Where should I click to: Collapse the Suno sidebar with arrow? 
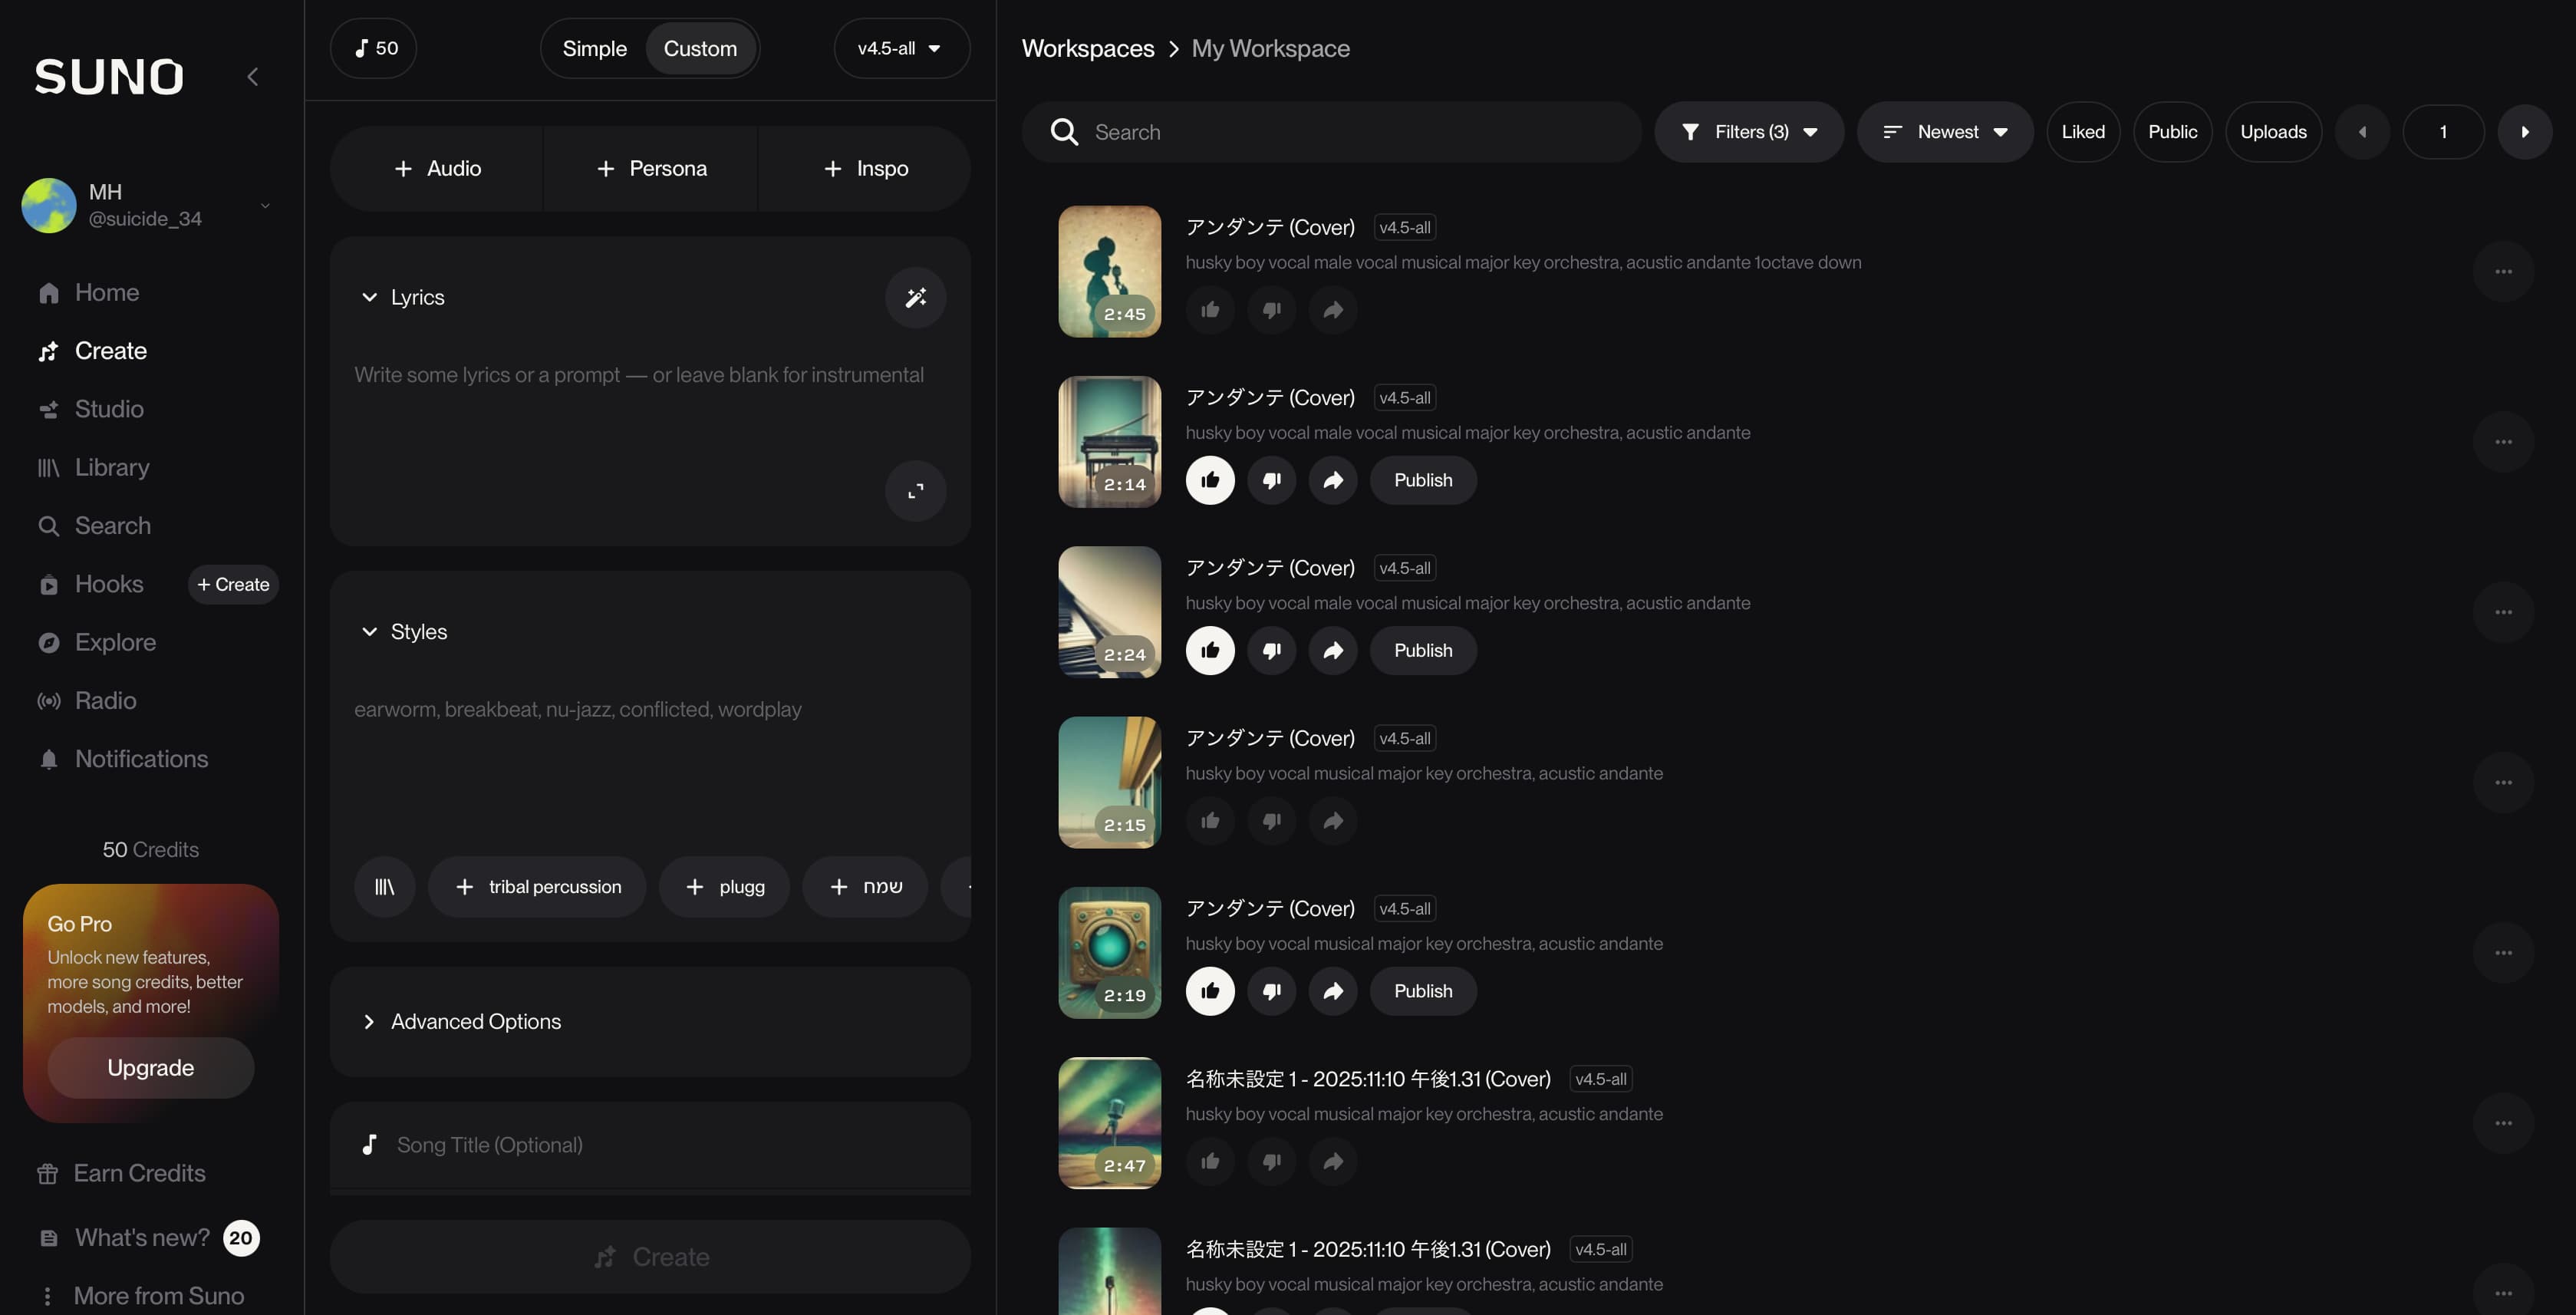click(x=253, y=77)
